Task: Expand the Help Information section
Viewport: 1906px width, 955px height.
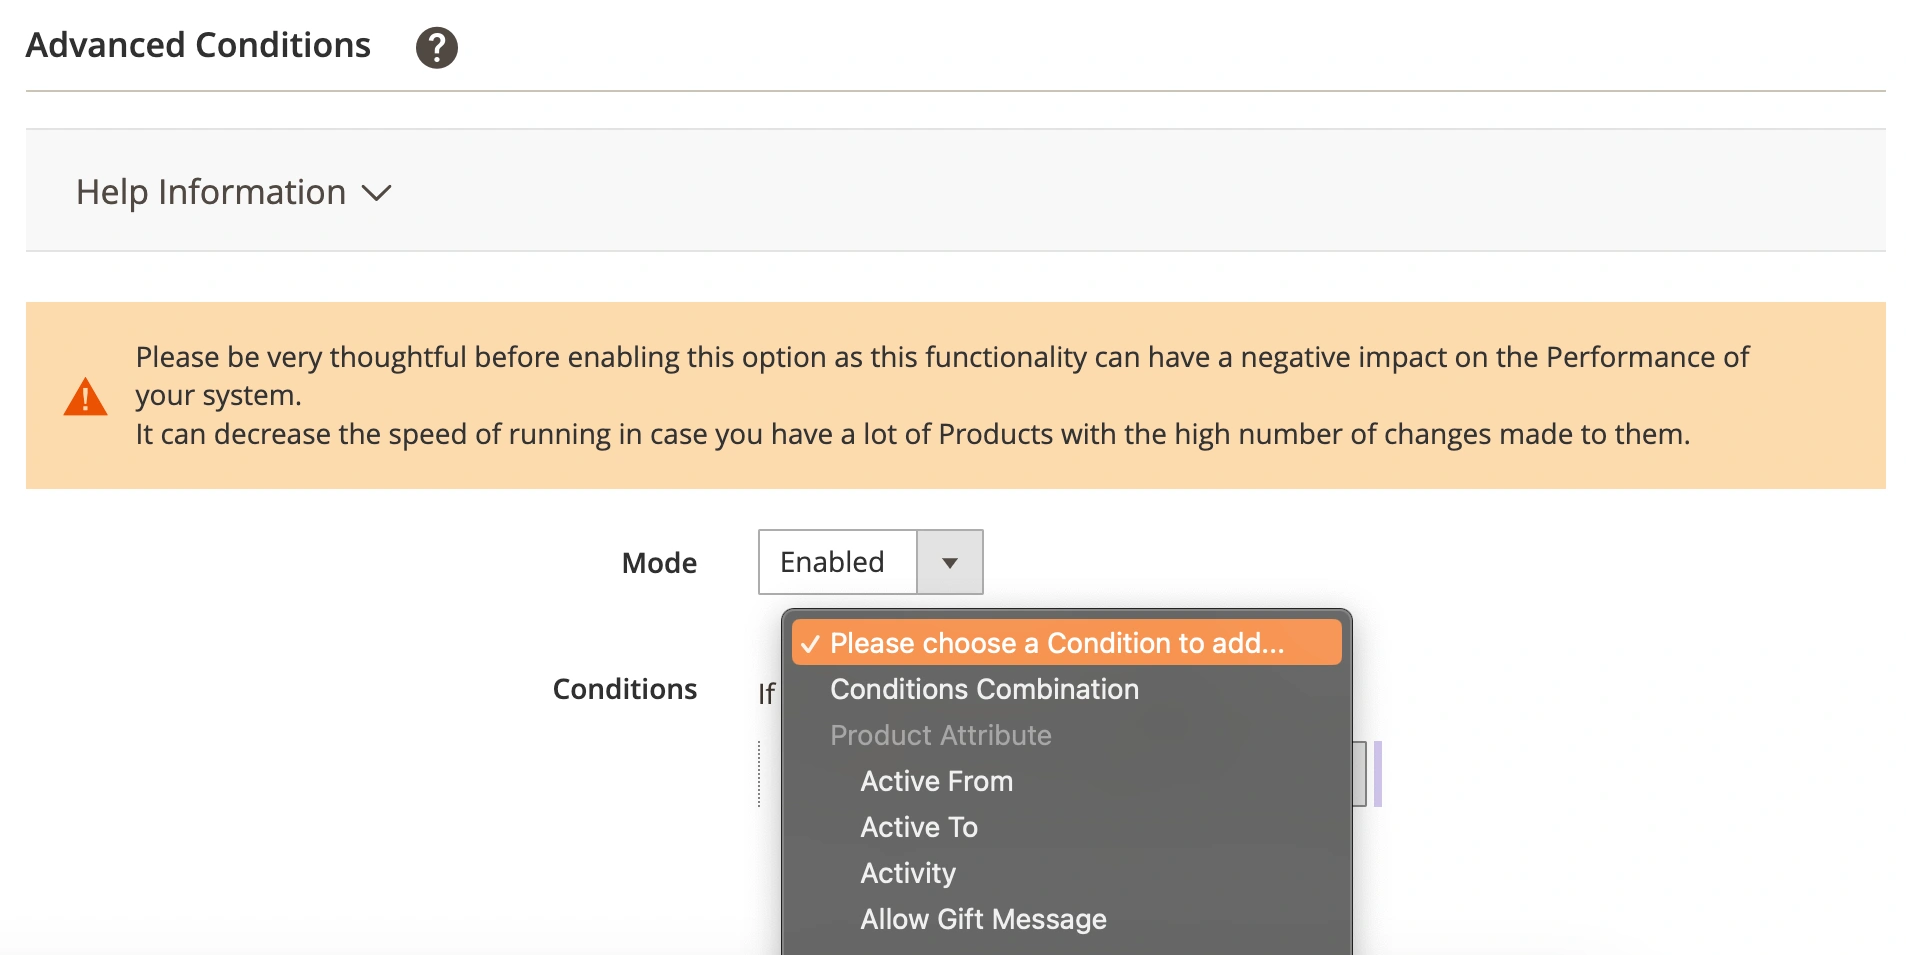Action: point(210,191)
